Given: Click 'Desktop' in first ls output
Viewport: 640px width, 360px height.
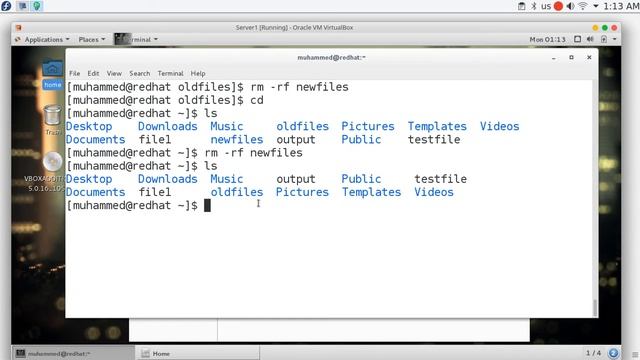Looking at the screenshot, I should [x=89, y=127].
